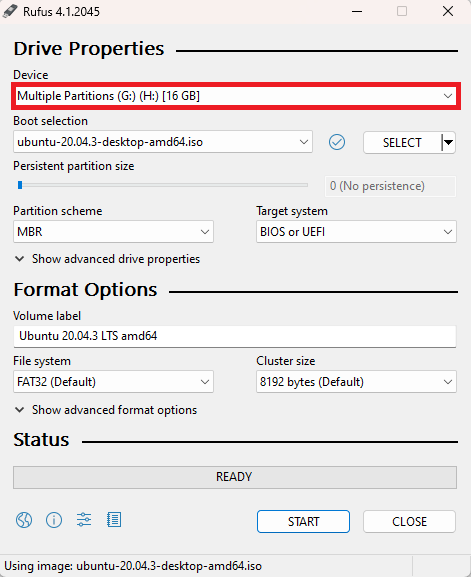The width and height of the screenshot is (471, 577).
Task: Expand Show advanced format options
Action: pyautogui.click(x=106, y=410)
